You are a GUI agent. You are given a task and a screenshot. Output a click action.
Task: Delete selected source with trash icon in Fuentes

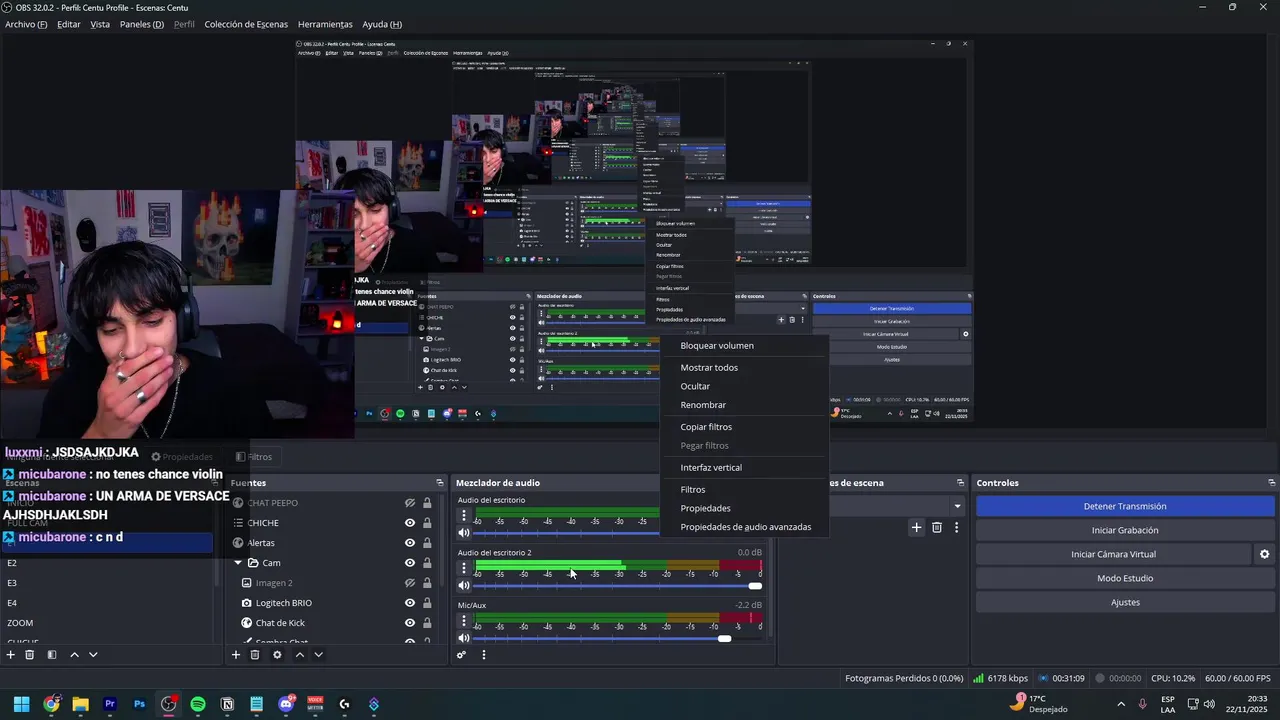click(x=255, y=655)
